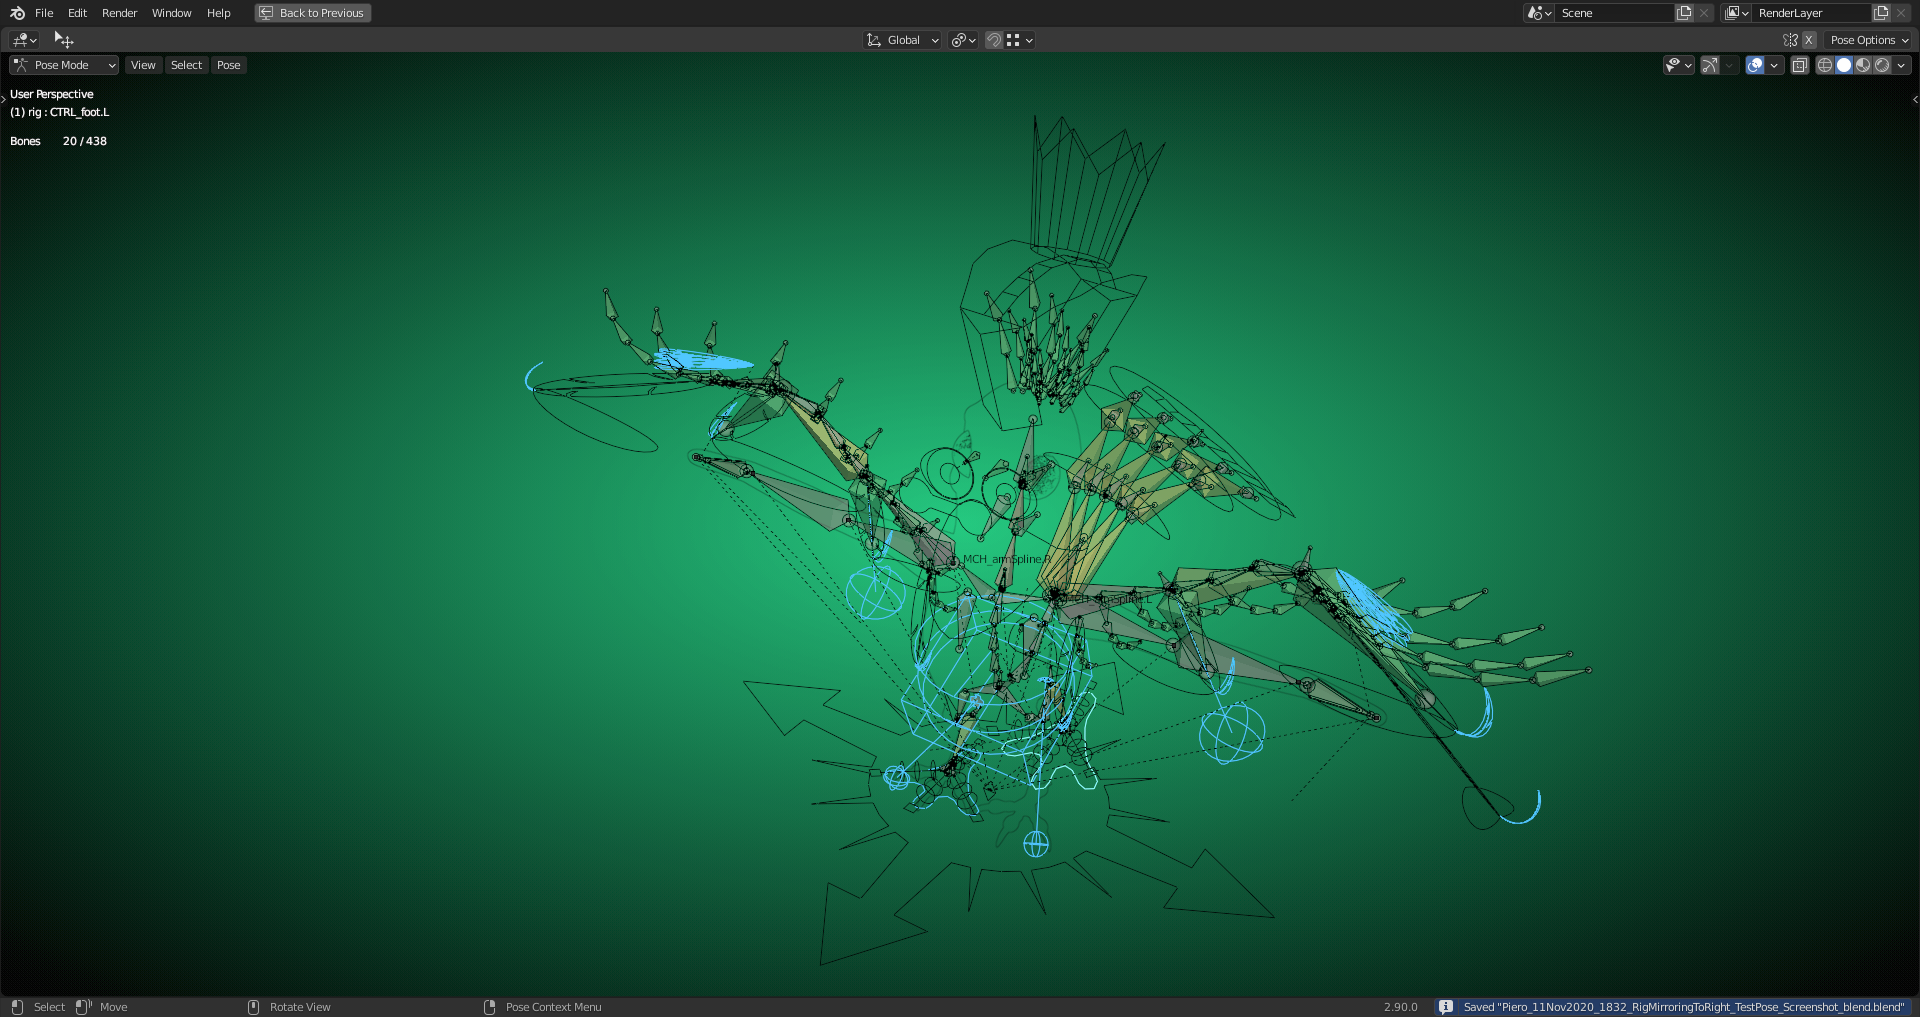This screenshot has height=1017, width=1920.
Task: Enable proportional editing
Action: [x=958, y=40]
